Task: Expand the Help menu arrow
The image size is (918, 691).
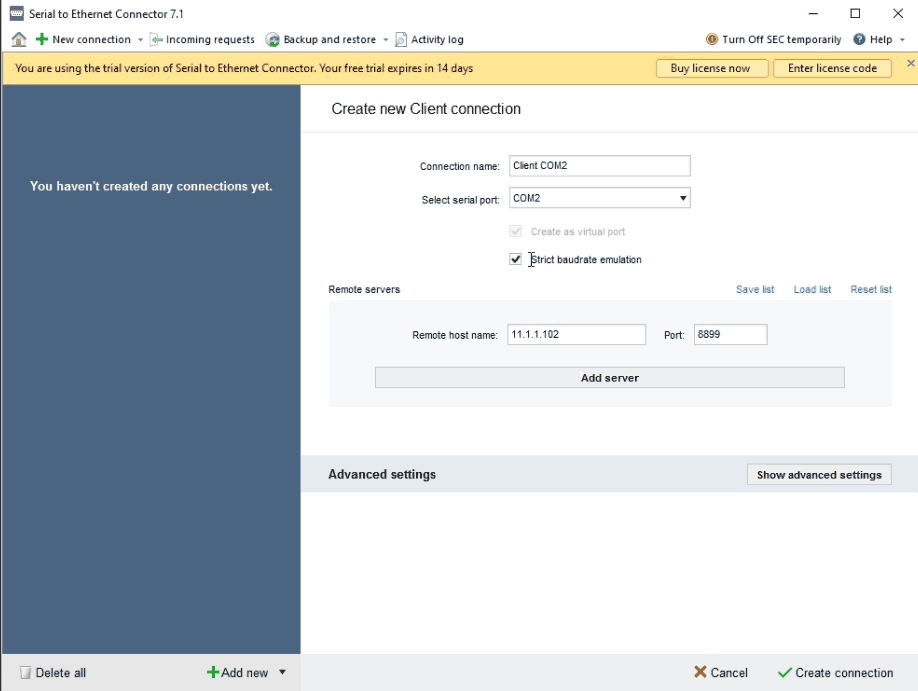Action: click(902, 40)
